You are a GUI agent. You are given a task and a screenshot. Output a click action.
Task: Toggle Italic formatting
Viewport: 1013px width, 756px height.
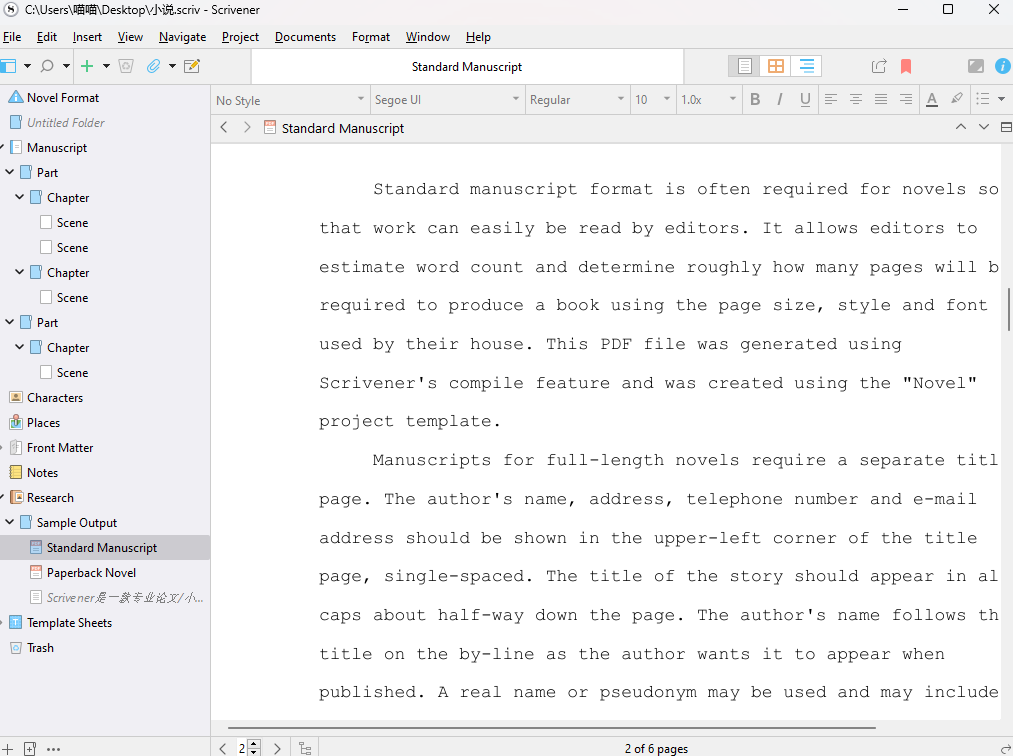(x=780, y=99)
